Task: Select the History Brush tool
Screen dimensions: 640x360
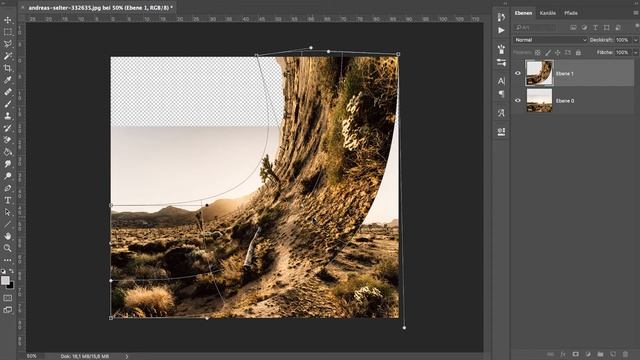Action: [x=8, y=128]
